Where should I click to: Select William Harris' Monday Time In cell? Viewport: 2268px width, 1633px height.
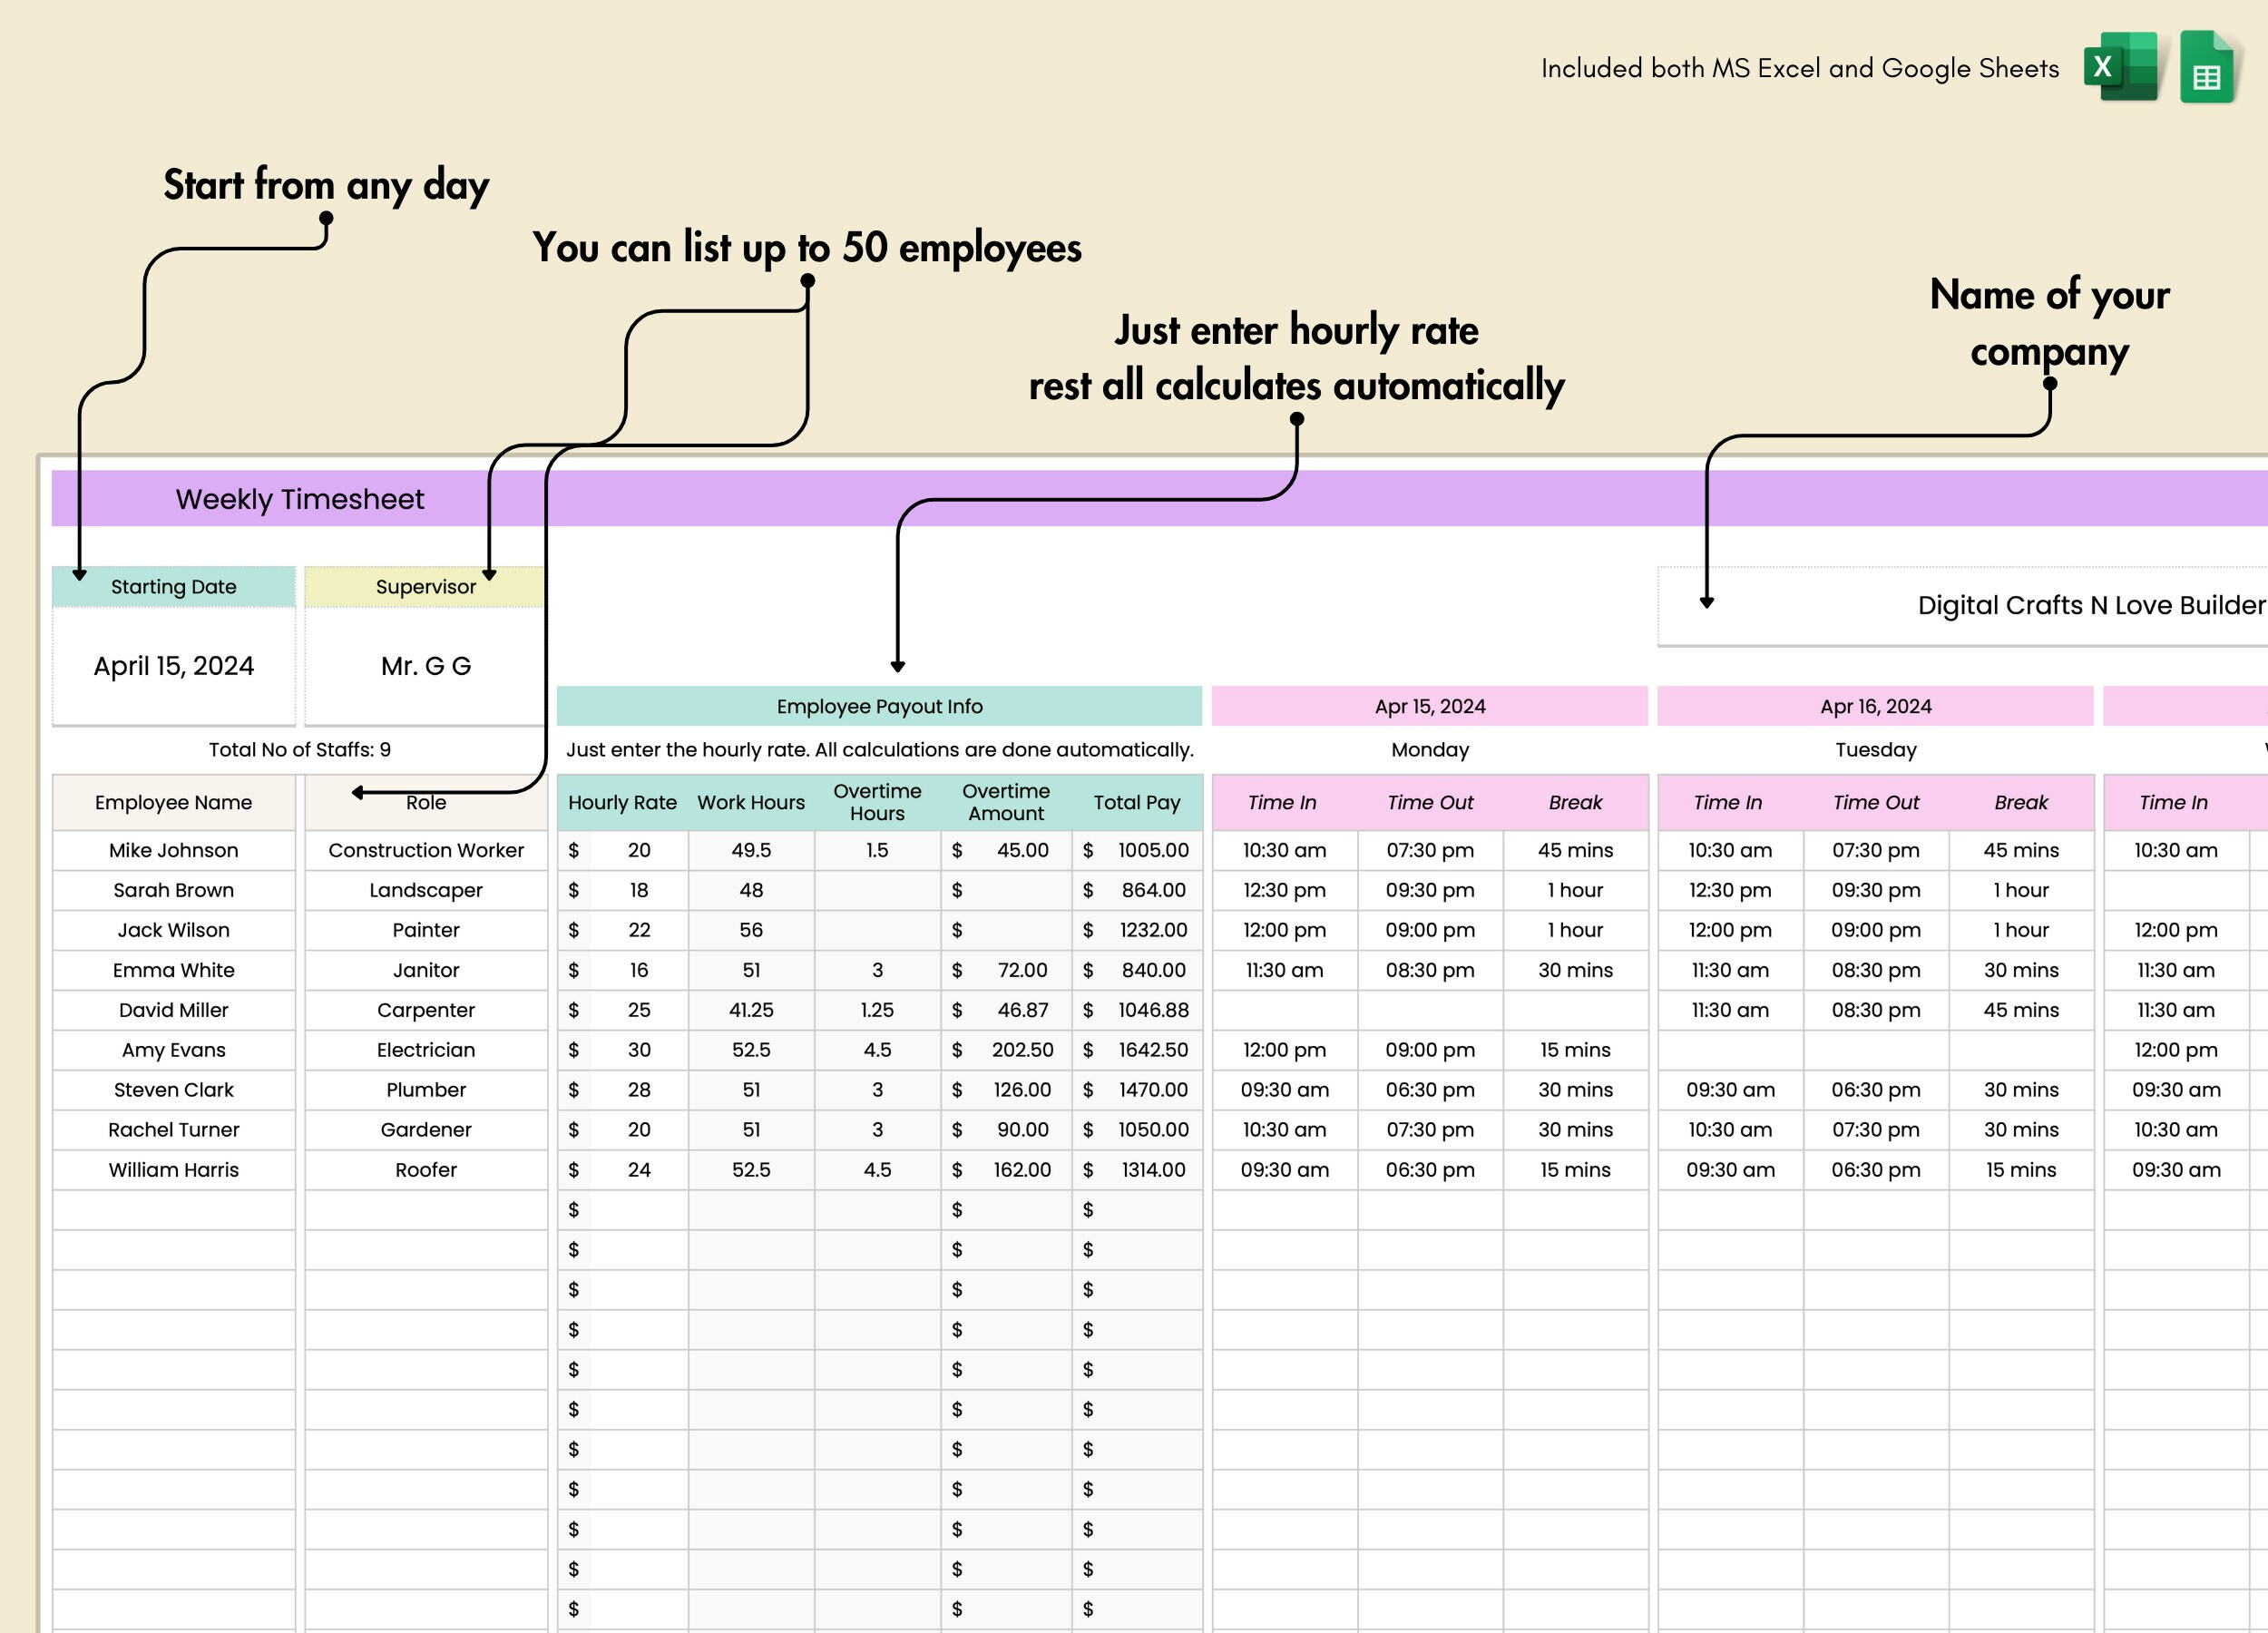coord(1283,1169)
